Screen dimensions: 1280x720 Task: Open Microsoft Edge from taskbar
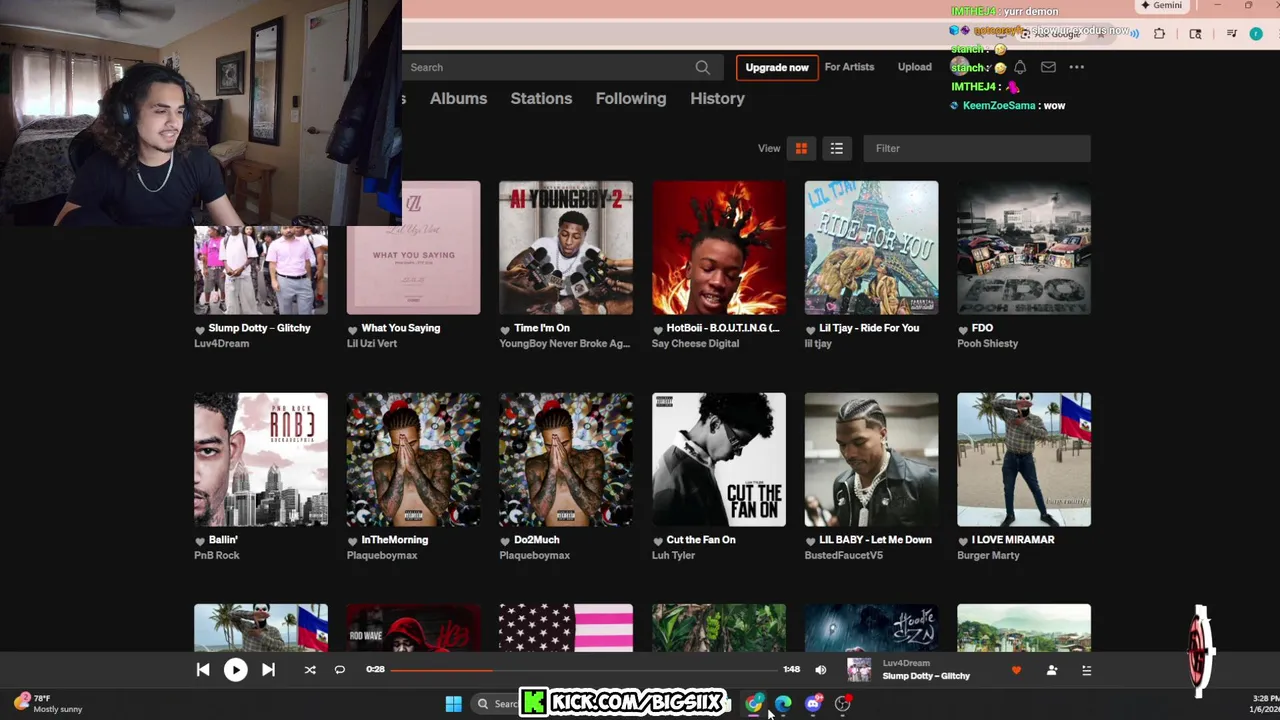pyautogui.click(x=783, y=704)
